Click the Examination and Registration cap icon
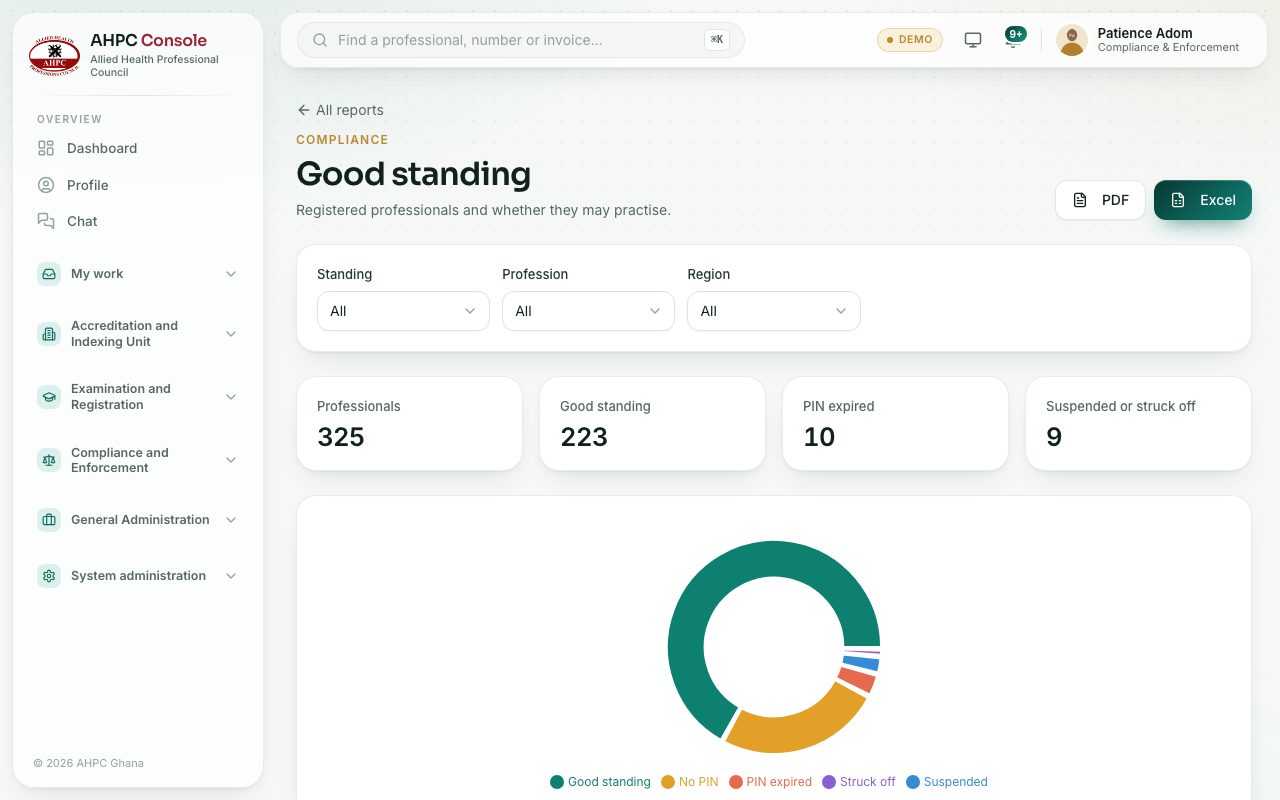 click(x=49, y=397)
